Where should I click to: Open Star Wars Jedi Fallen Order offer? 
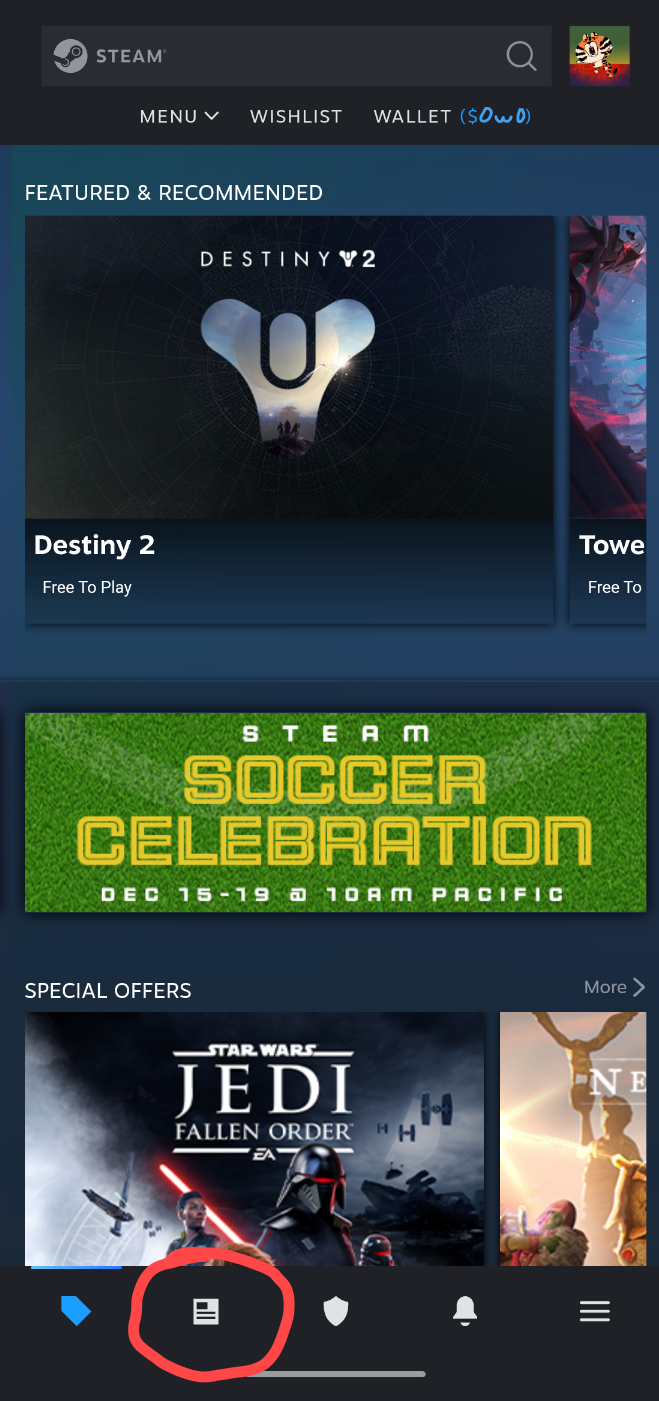pyautogui.click(x=255, y=1139)
